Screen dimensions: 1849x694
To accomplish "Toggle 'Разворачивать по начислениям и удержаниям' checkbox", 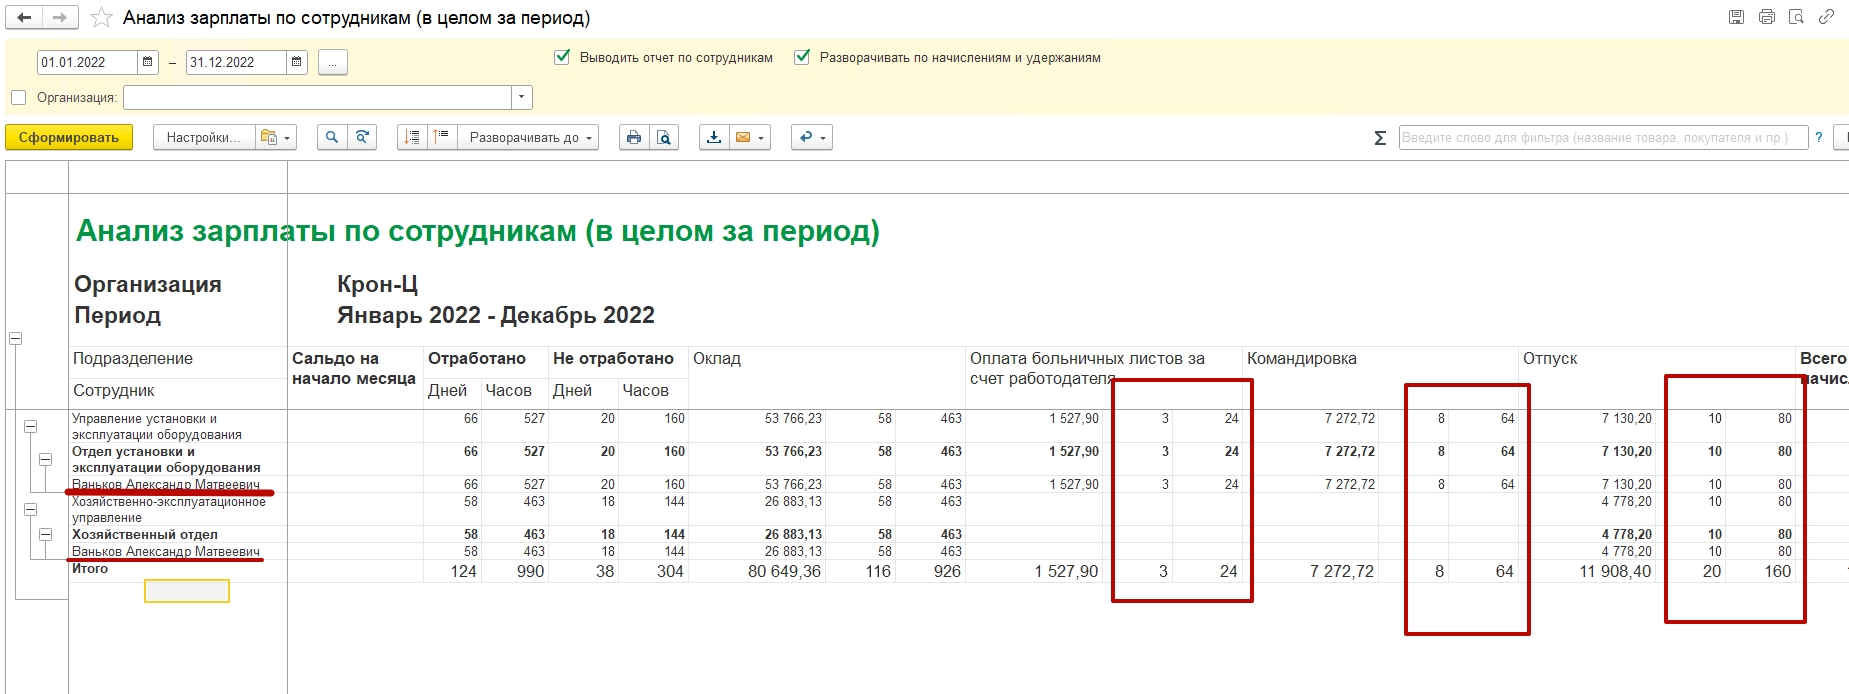I will 802,58.
